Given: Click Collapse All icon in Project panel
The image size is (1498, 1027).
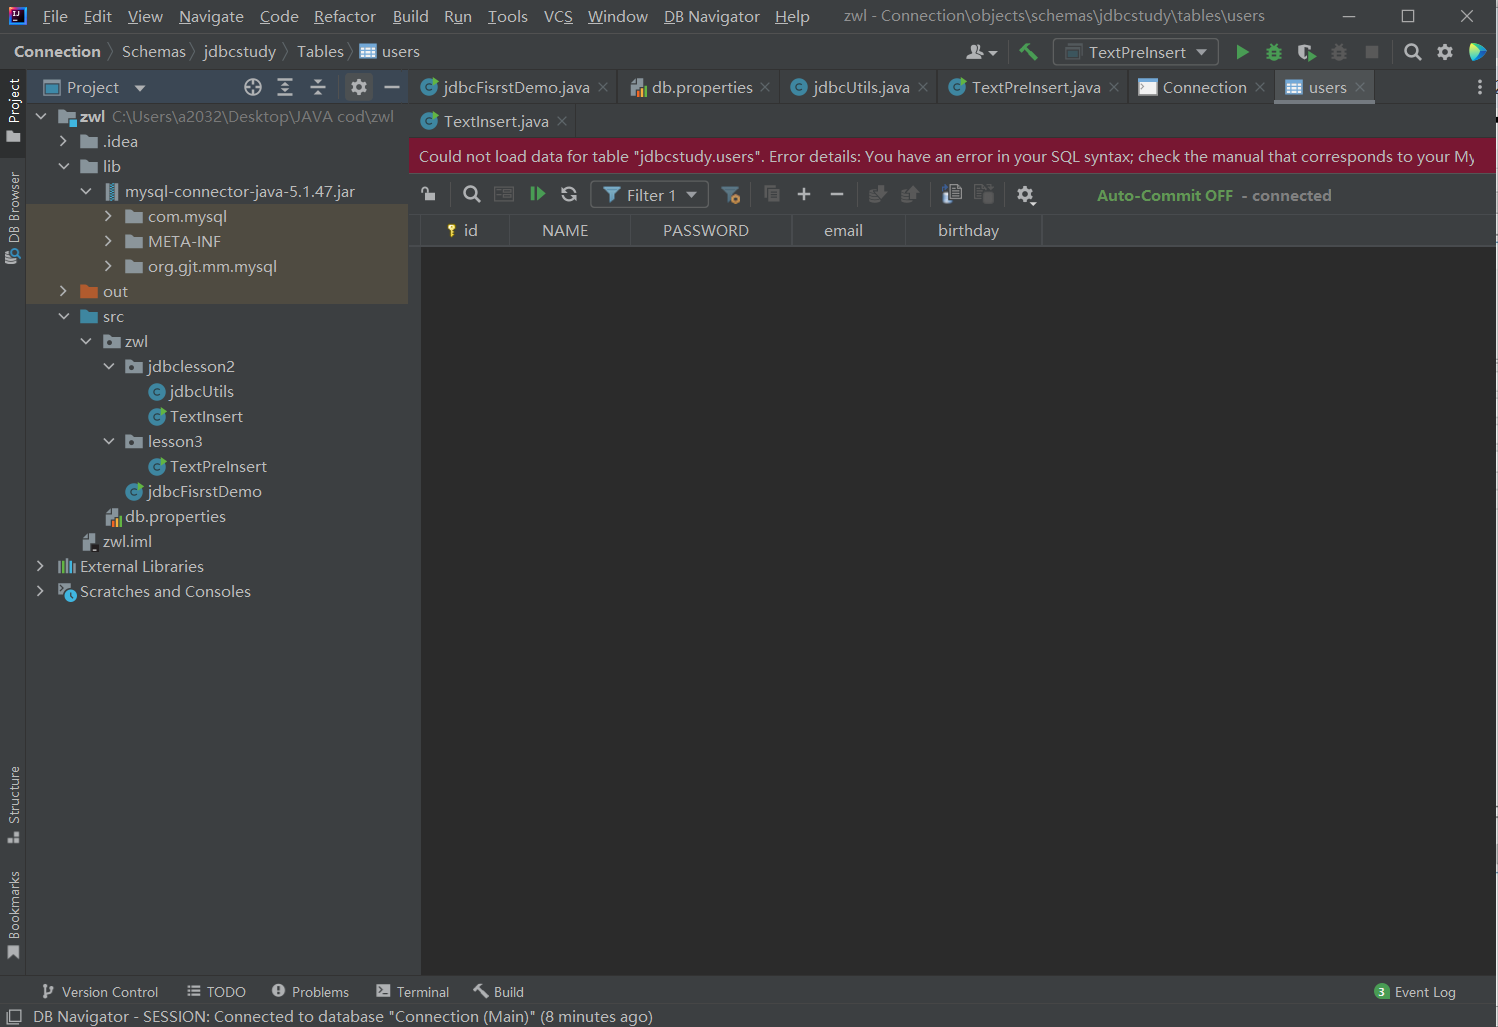Looking at the screenshot, I should pyautogui.click(x=318, y=87).
